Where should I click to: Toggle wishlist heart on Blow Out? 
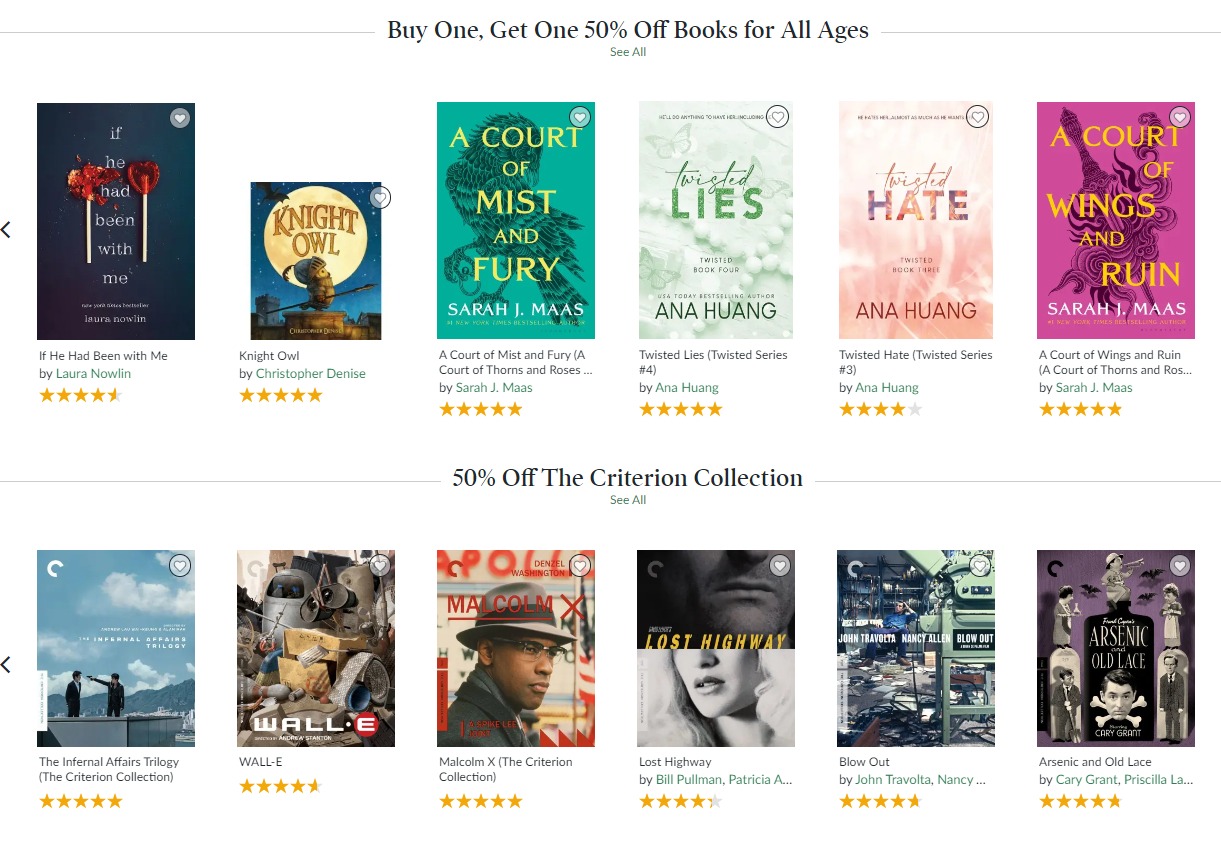pos(980,566)
